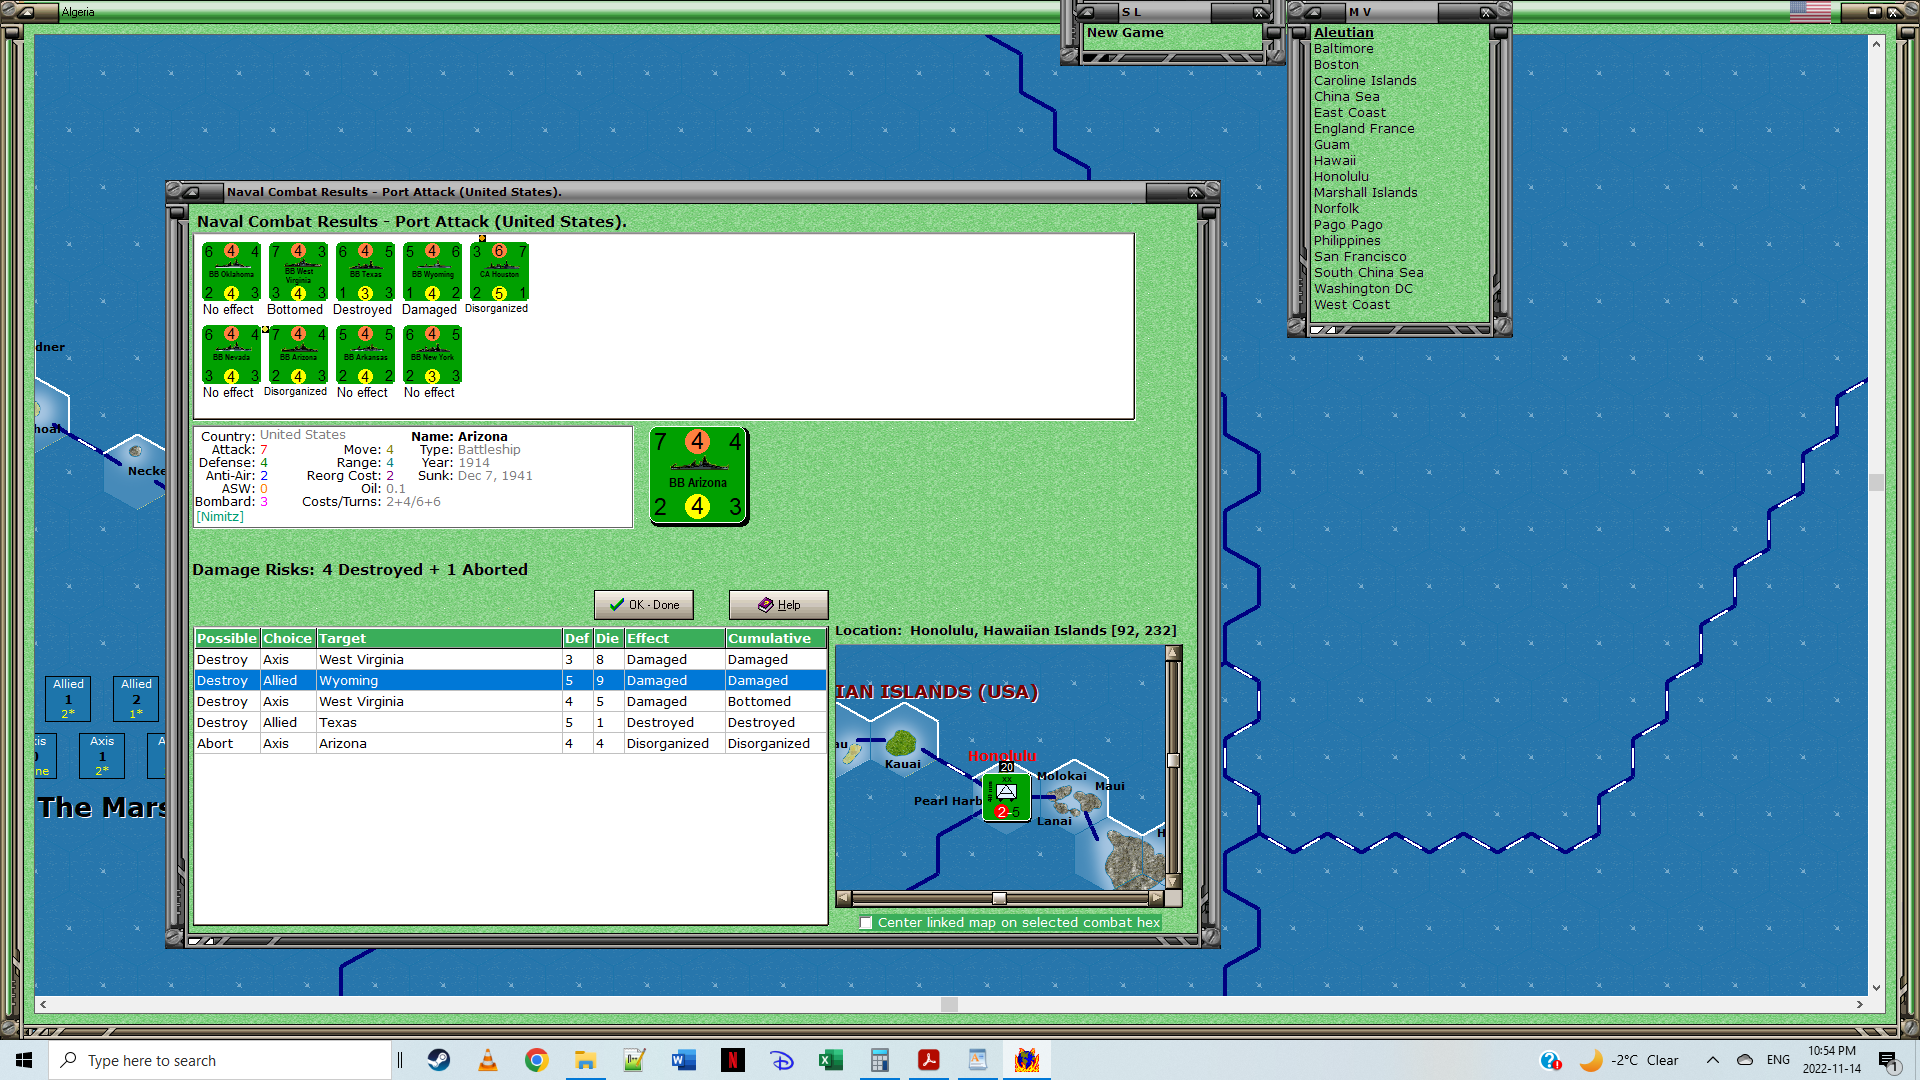Screen dimensions: 1920x1080
Task: Select the BB Oklahoma ship counter
Action: pyautogui.click(x=231, y=271)
